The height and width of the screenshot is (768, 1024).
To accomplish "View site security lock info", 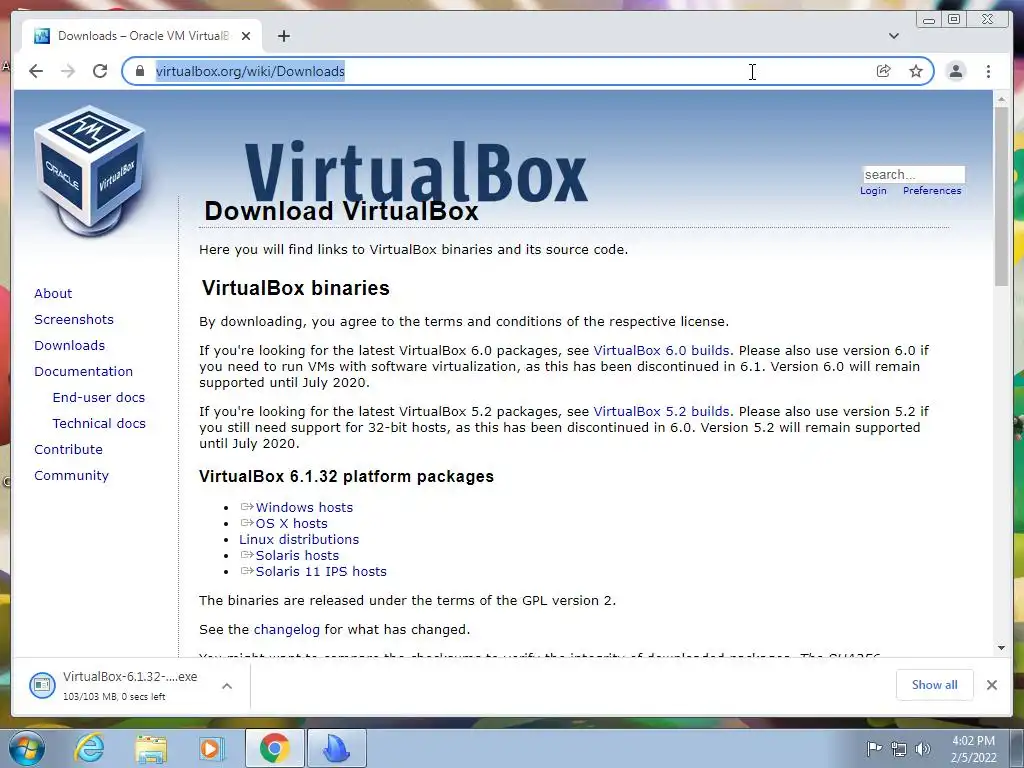I will pyautogui.click(x=139, y=71).
